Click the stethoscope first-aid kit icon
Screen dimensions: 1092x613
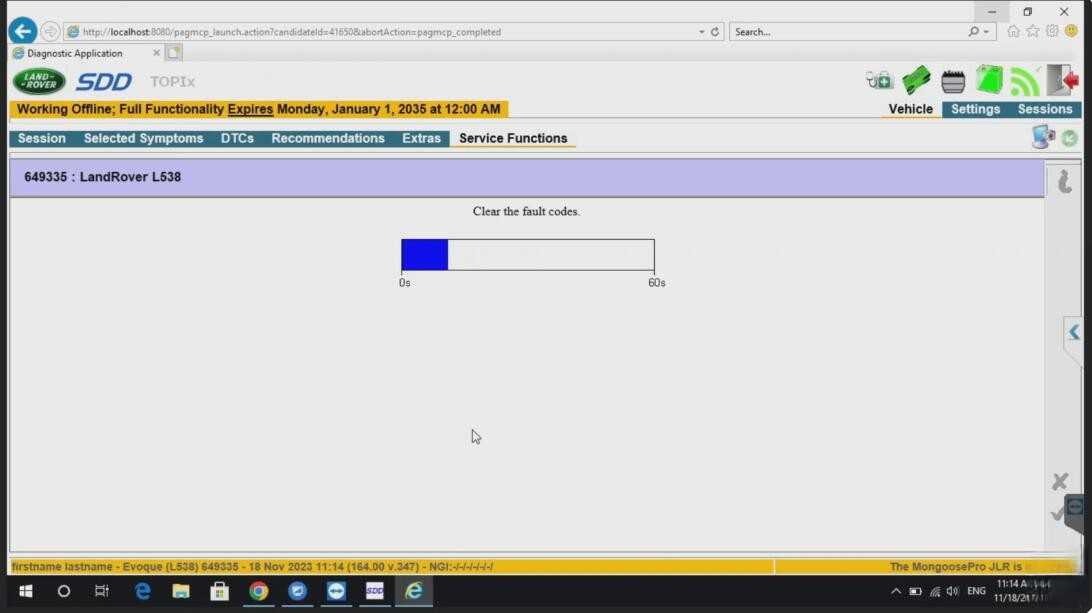pos(879,81)
